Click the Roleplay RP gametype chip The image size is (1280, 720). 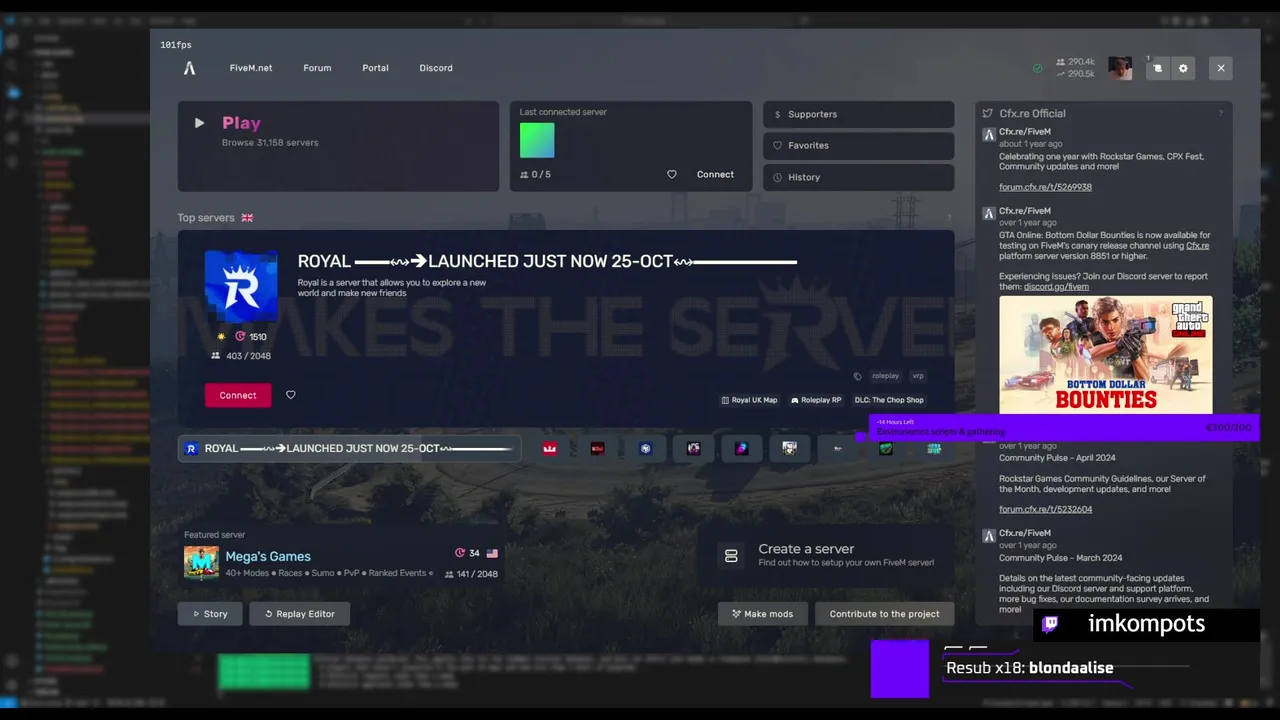tap(816, 400)
